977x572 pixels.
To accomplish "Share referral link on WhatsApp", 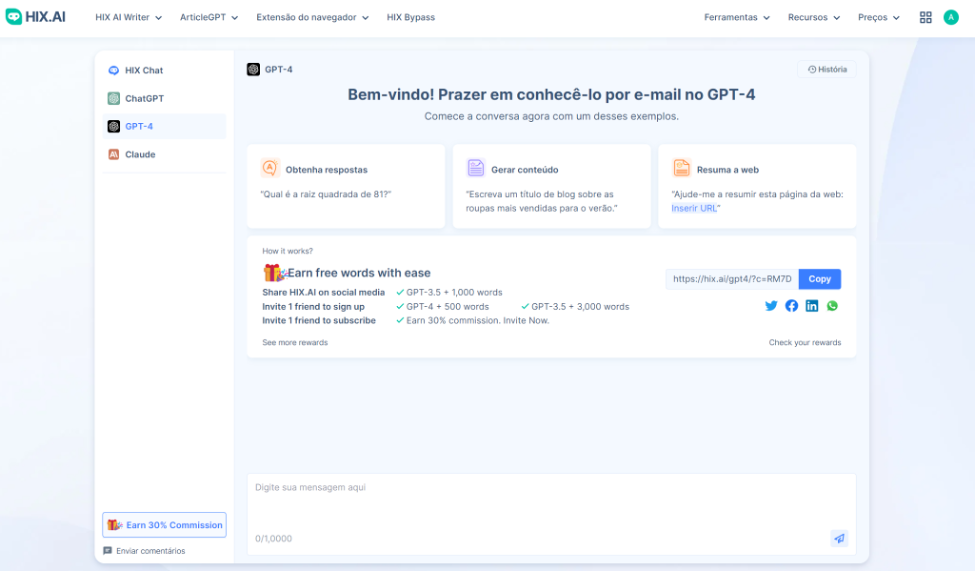I will click(x=832, y=306).
